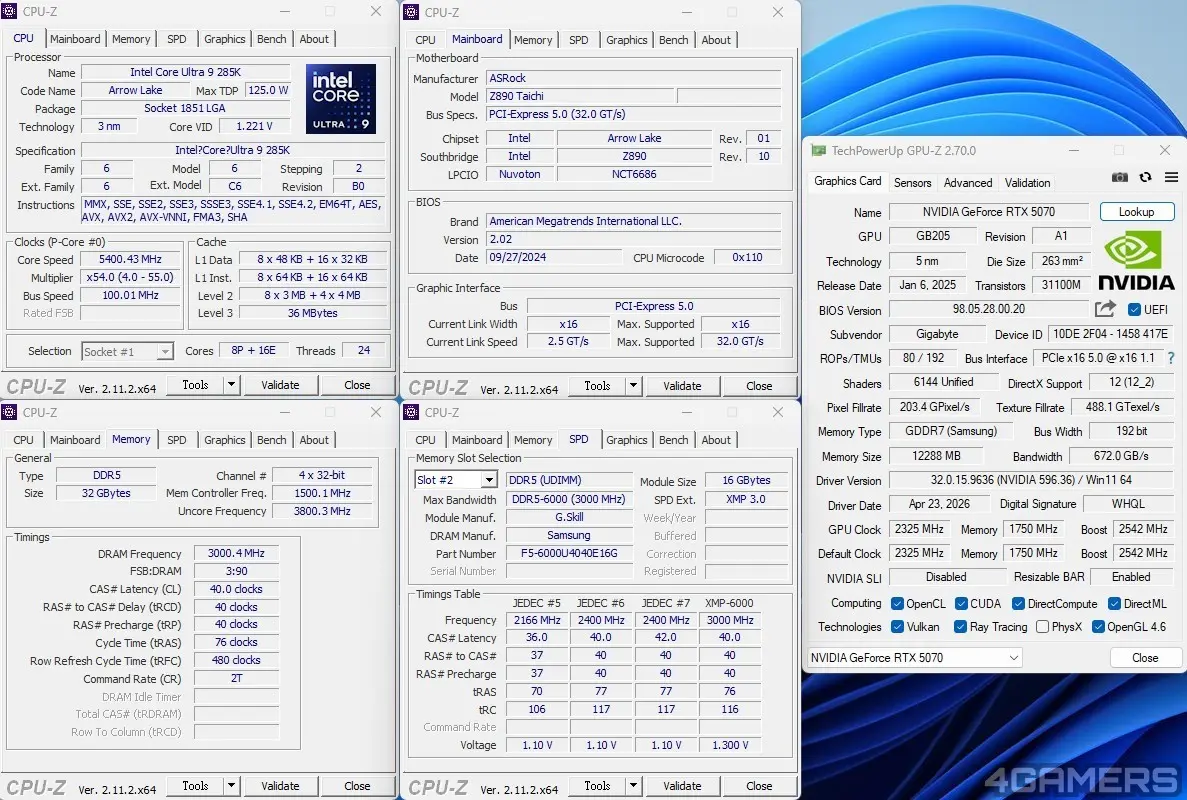Open Bench tab in the processor CPU-Z window

click(272, 39)
